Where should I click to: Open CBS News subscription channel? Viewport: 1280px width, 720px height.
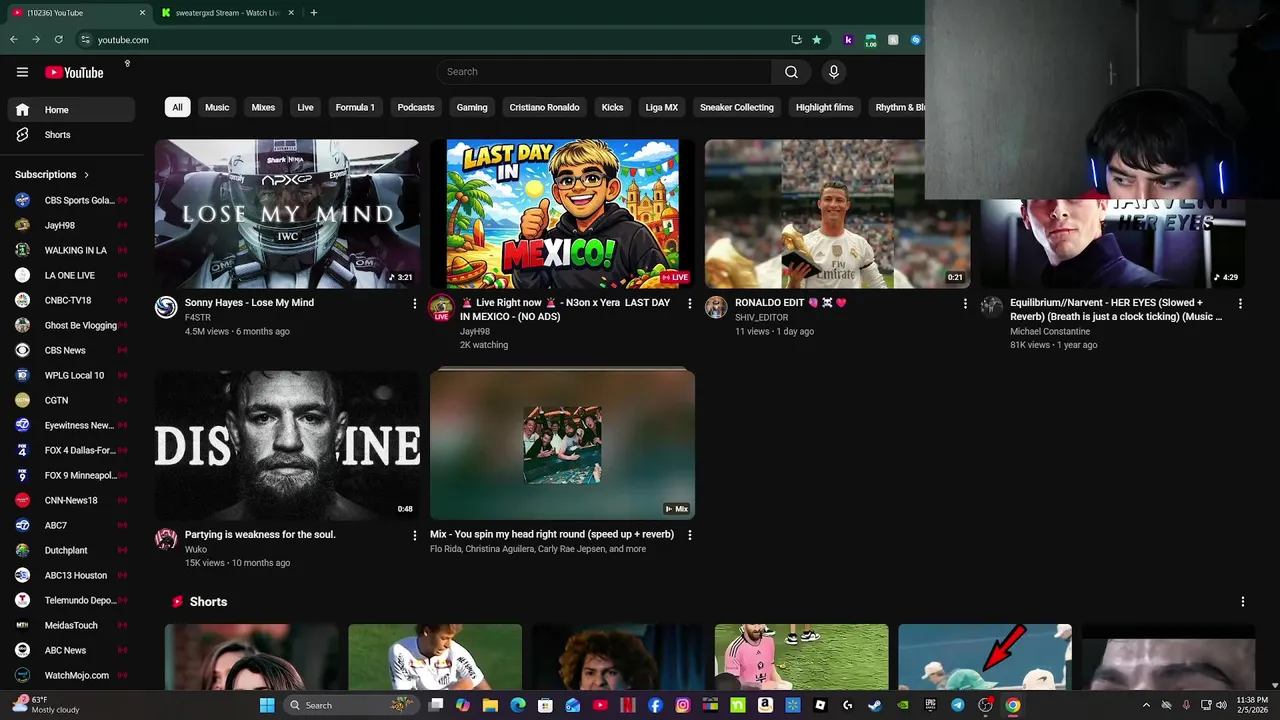click(71, 350)
